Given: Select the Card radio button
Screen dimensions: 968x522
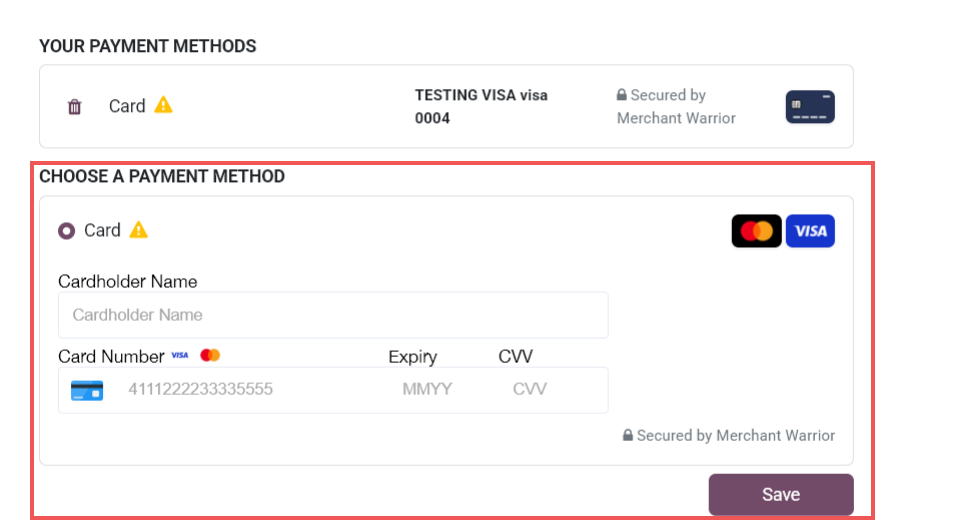Looking at the screenshot, I should point(67,231).
